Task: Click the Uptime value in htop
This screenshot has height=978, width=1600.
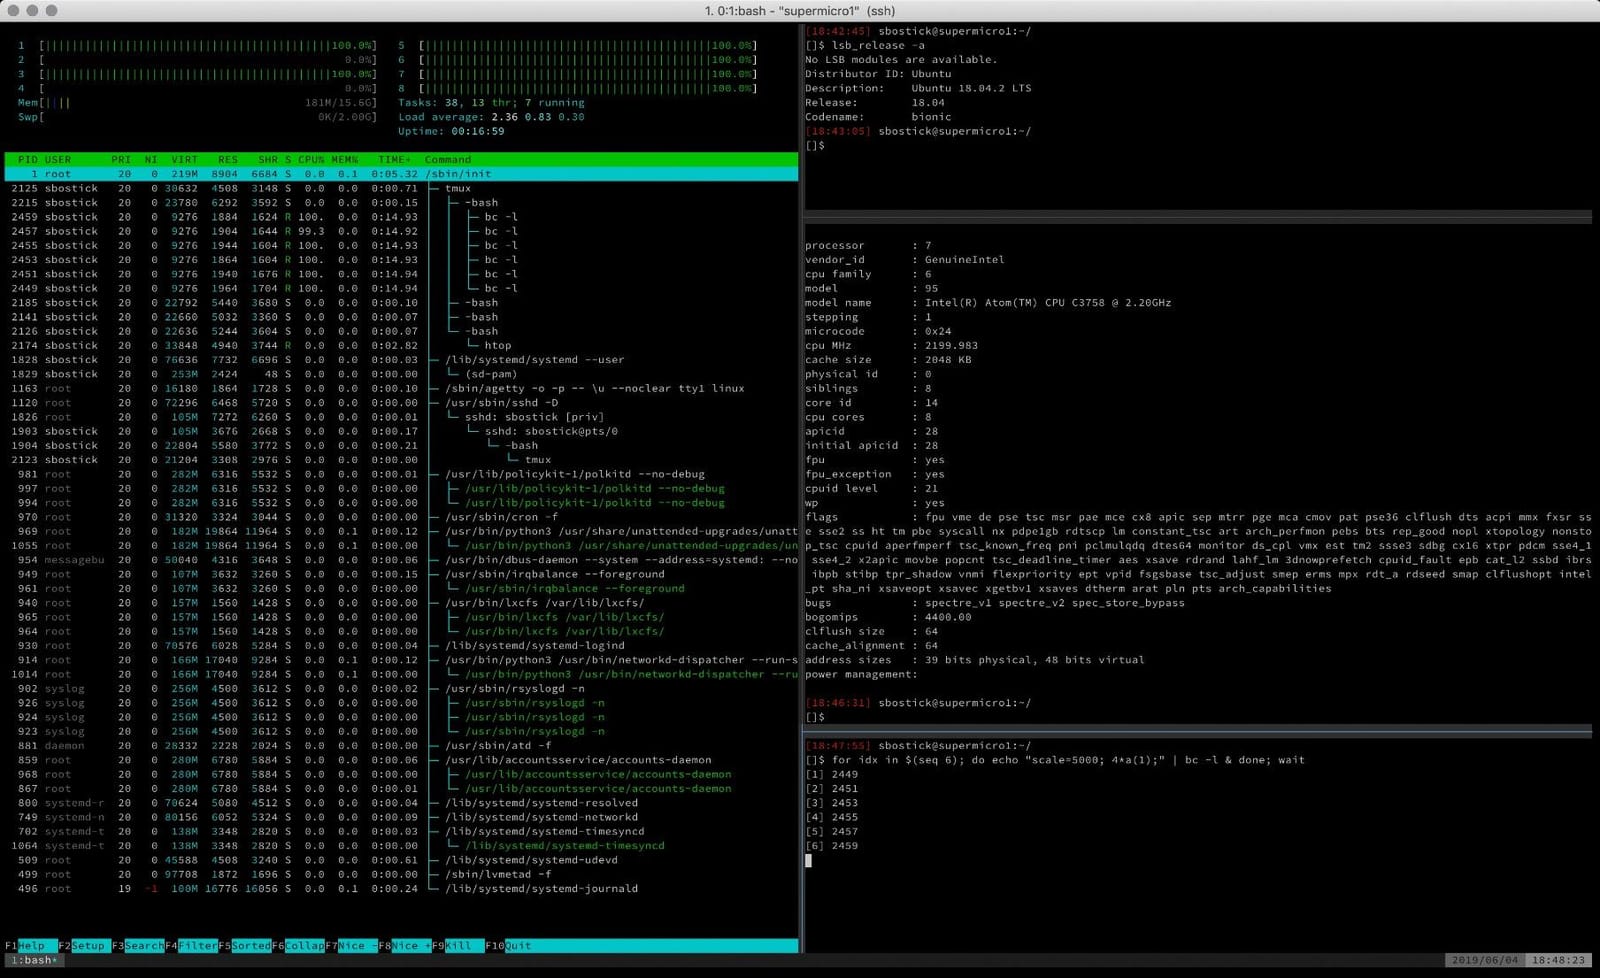Action: pos(478,131)
